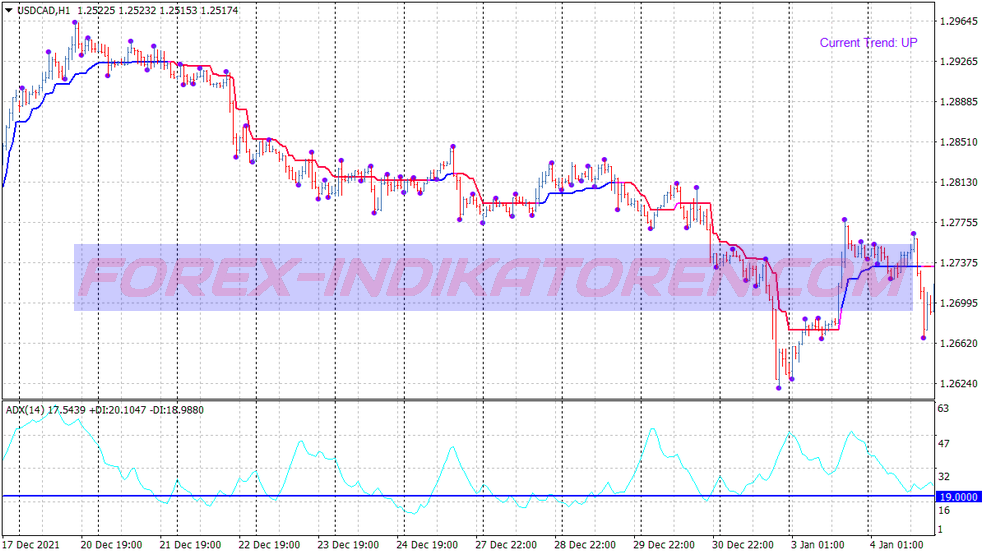Select the price scale value 1.29645
Viewport: 987px width, 555px height.
pyautogui.click(x=959, y=21)
